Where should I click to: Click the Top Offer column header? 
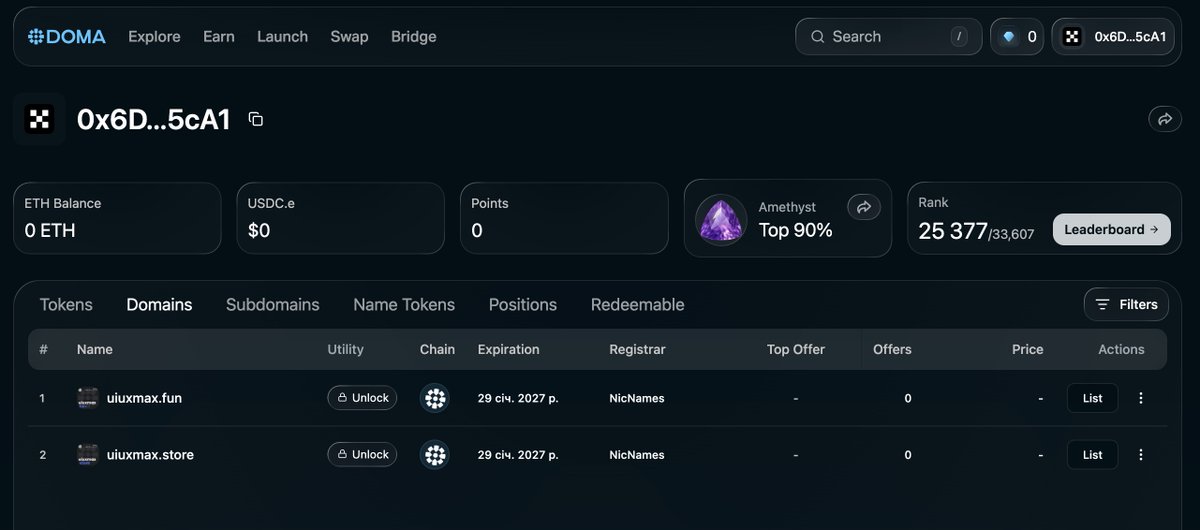click(x=796, y=350)
